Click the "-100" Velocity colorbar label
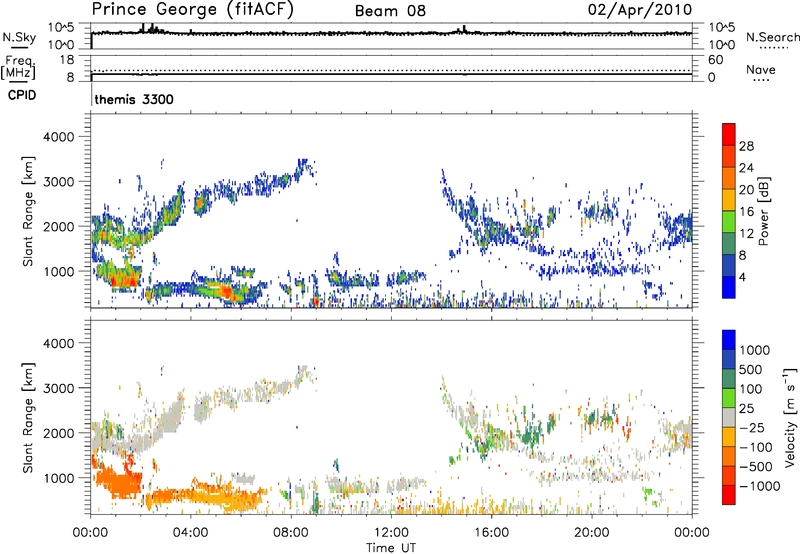This screenshot has width=800, height=554. (756, 447)
